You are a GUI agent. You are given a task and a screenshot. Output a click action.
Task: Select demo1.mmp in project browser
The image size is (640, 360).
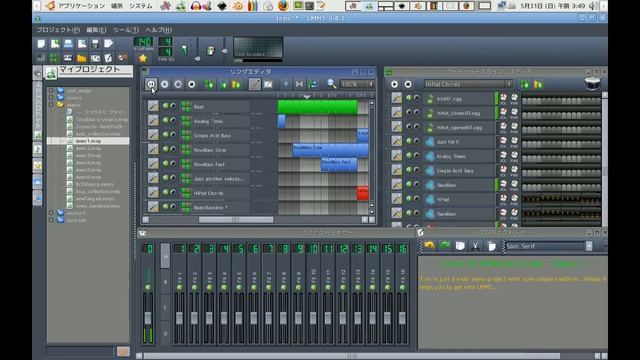(x=88, y=141)
